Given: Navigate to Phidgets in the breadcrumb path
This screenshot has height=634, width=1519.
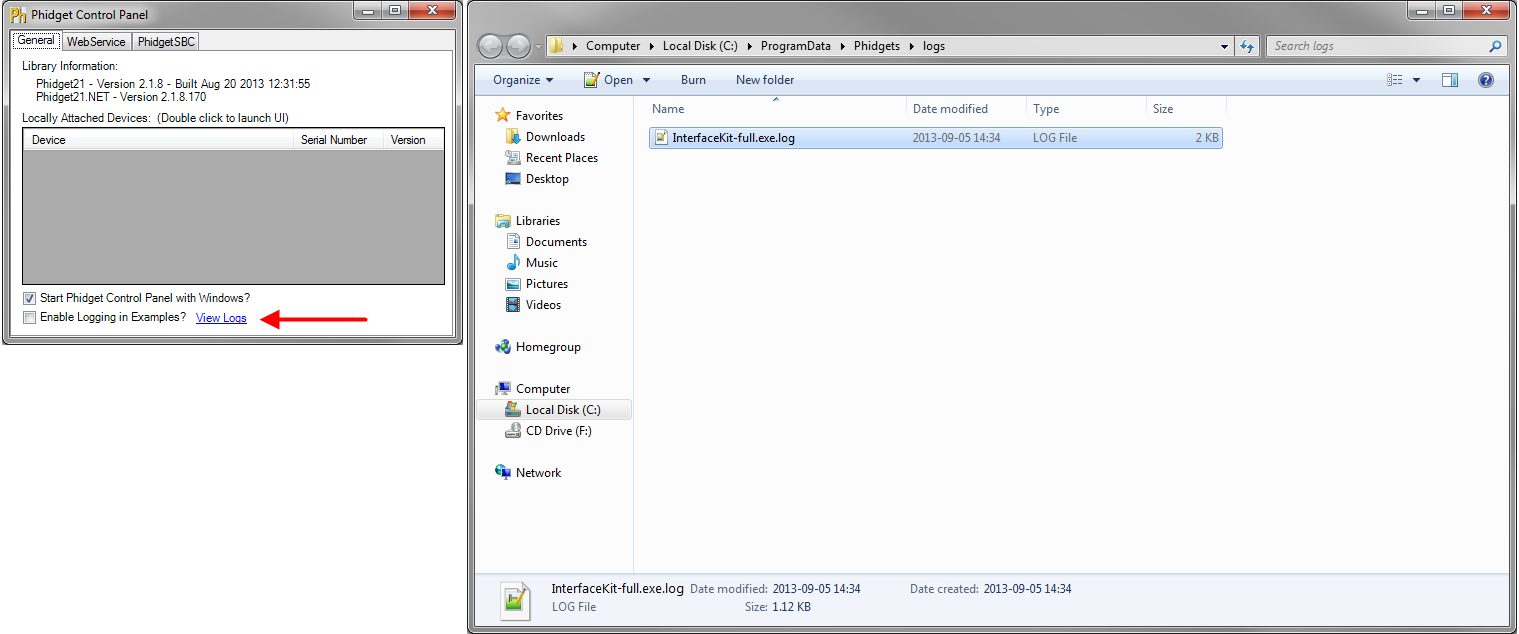Looking at the screenshot, I should pyautogui.click(x=877, y=46).
